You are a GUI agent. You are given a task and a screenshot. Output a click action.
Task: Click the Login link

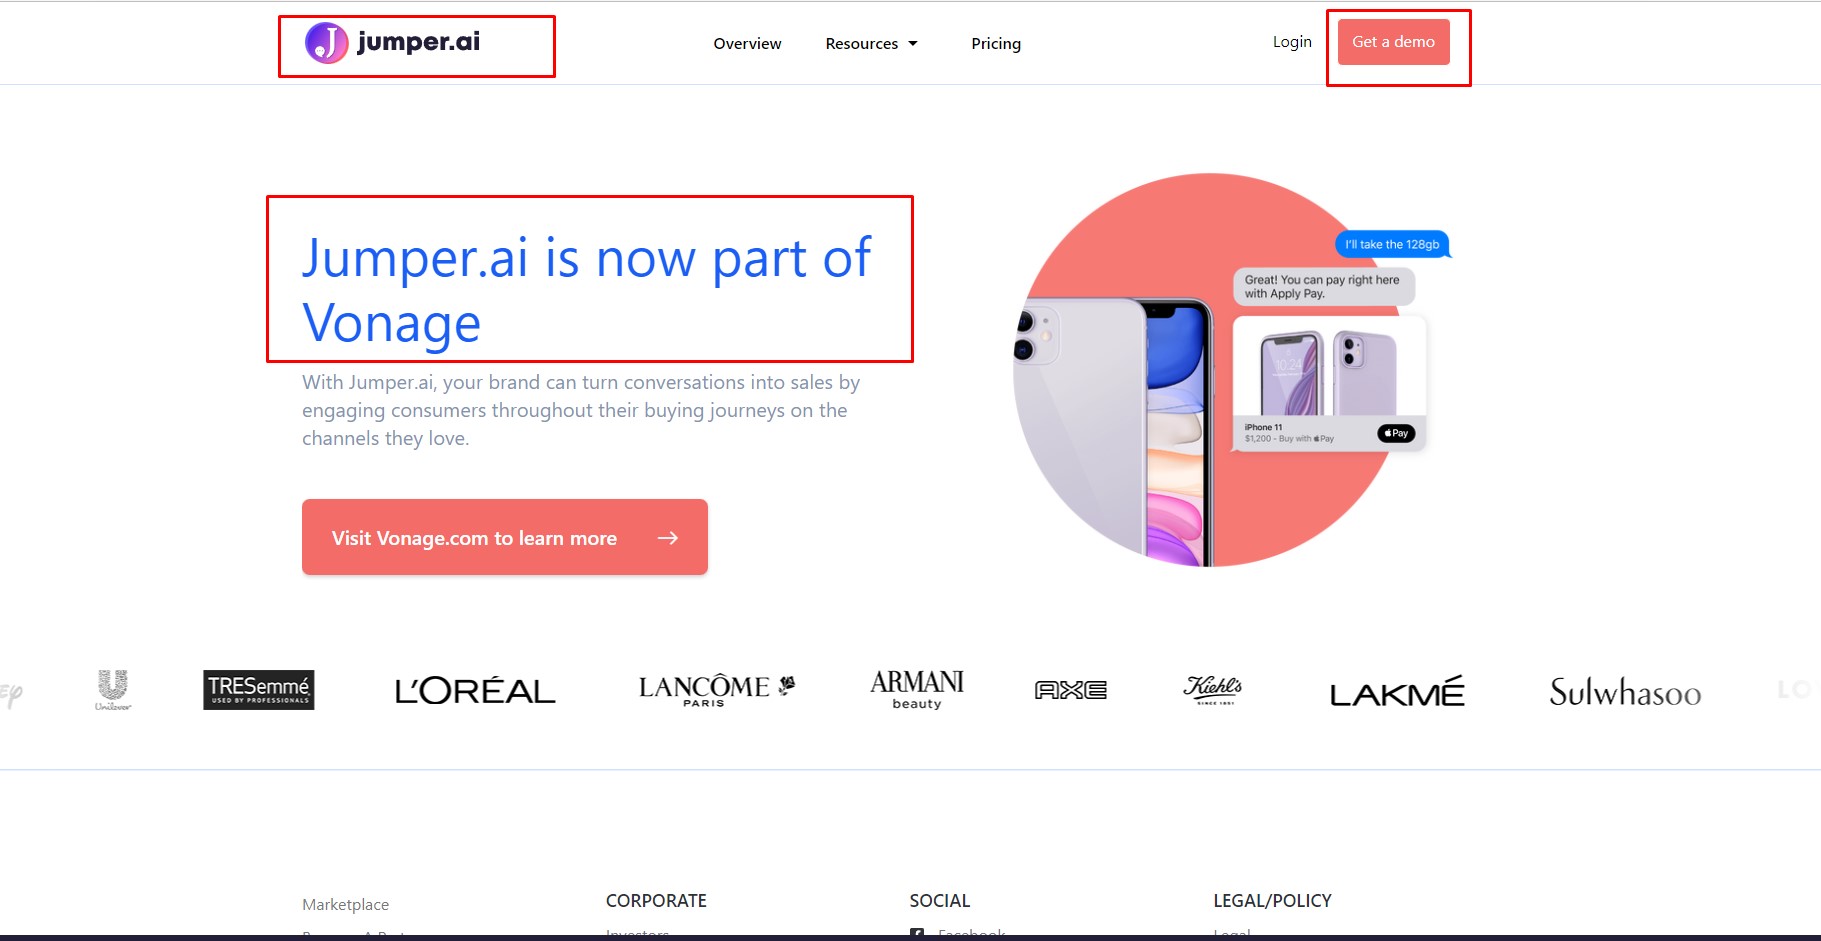pyautogui.click(x=1292, y=42)
